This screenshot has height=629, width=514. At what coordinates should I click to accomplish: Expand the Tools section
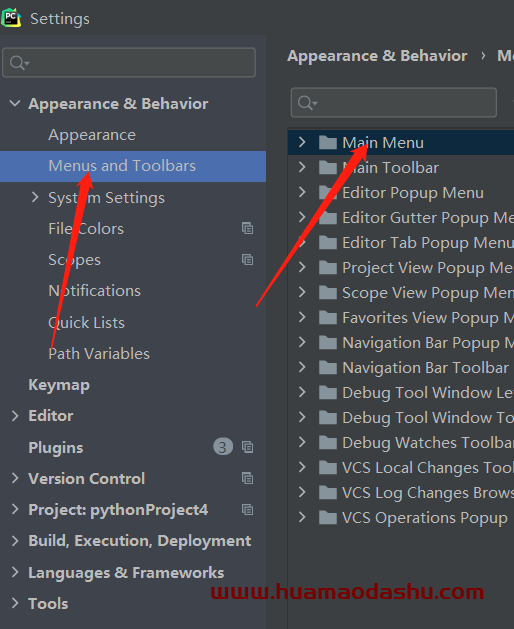point(15,603)
